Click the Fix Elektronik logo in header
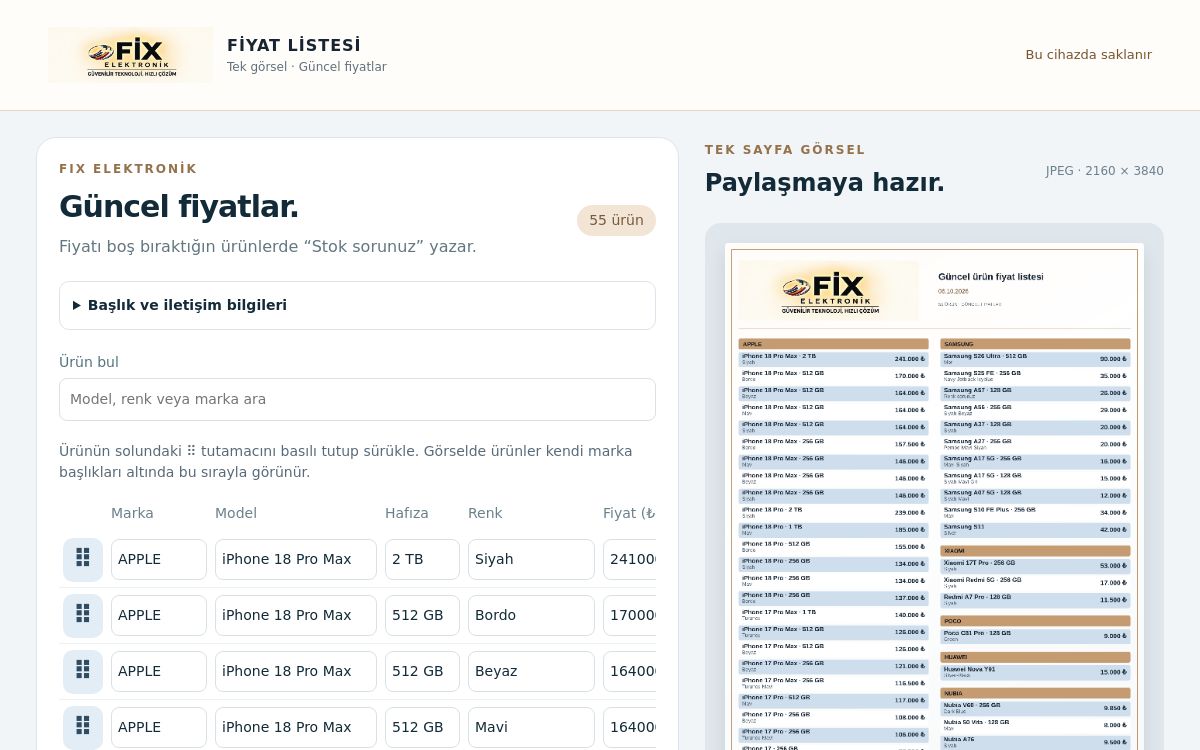Viewport: 1200px width, 750px height. click(x=130, y=55)
